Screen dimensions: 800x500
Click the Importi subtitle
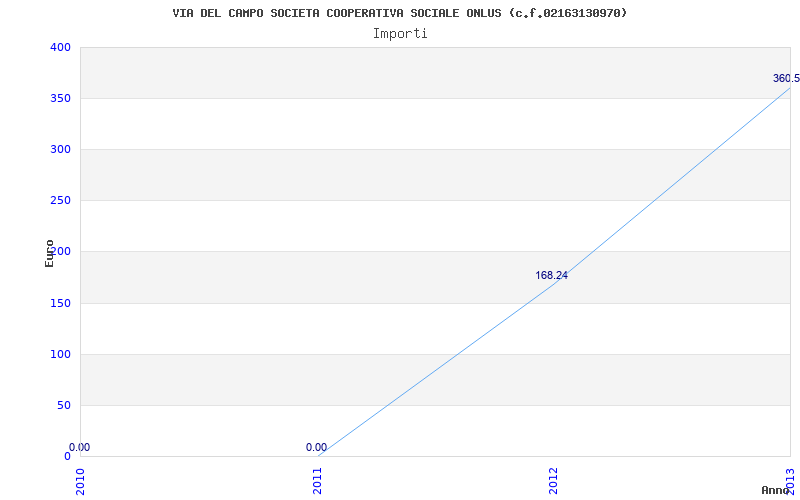pyautogui.click(x=400, y=34)
